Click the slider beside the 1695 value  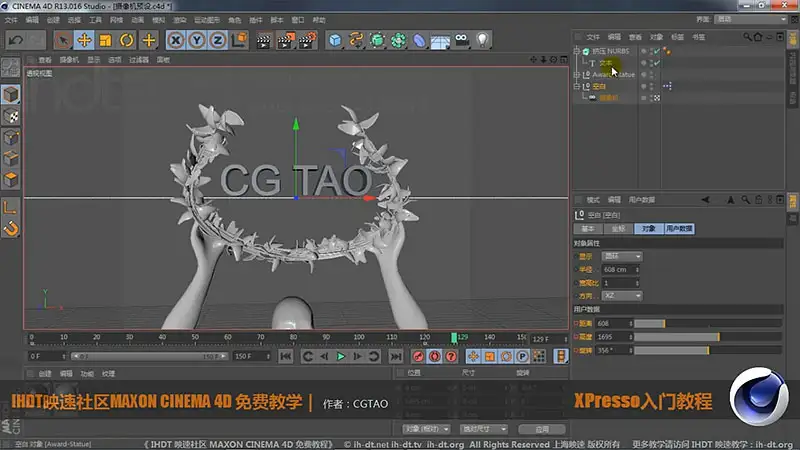point(708,337)
